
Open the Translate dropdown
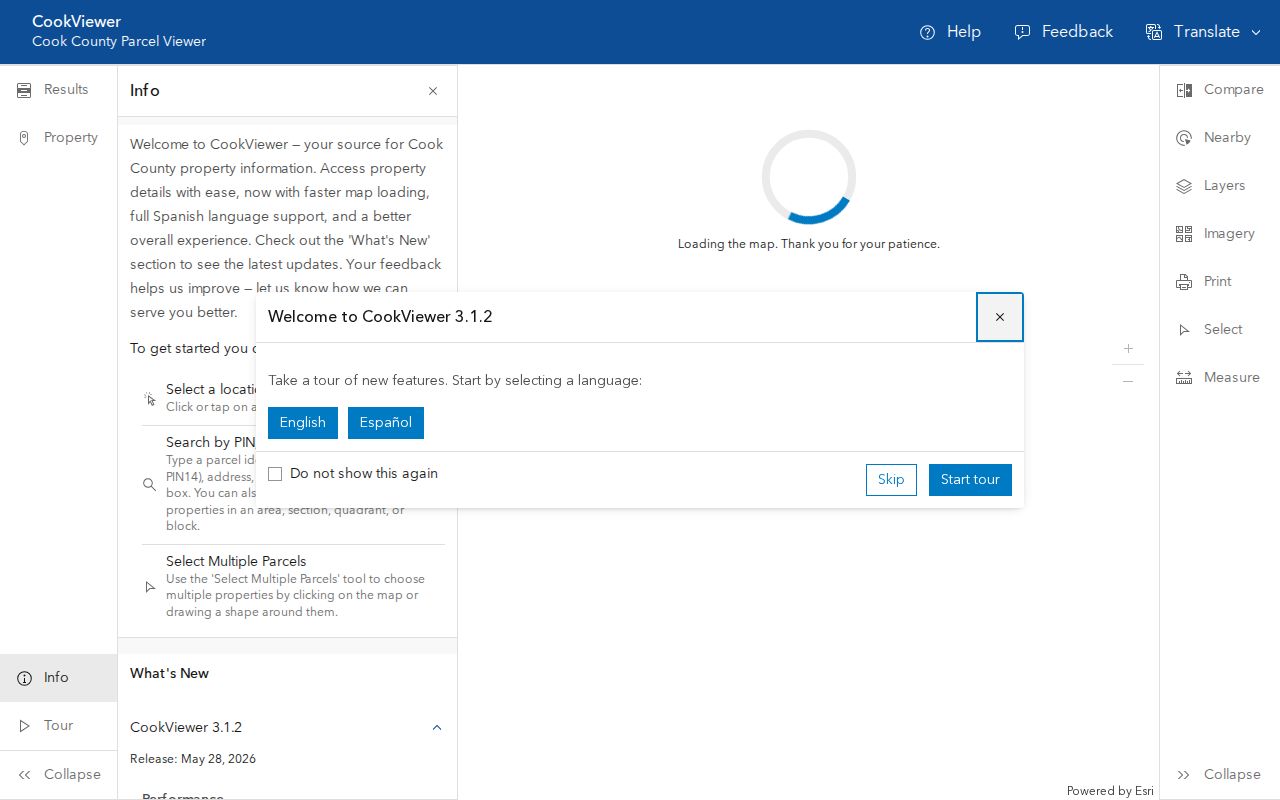click(1204, 32)
